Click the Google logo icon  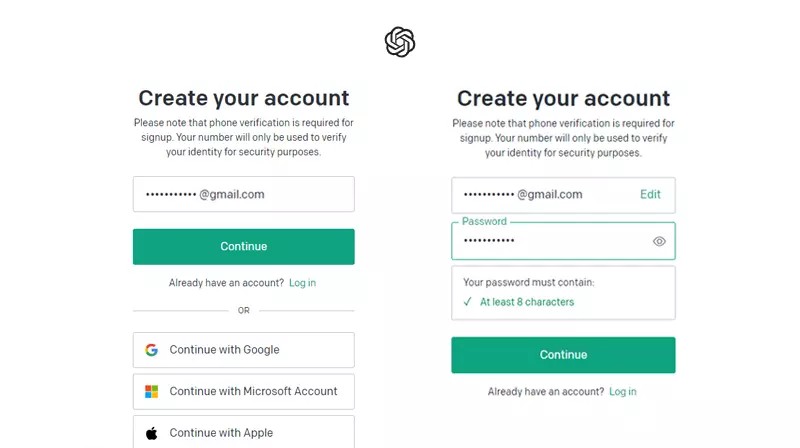(152, 350)
